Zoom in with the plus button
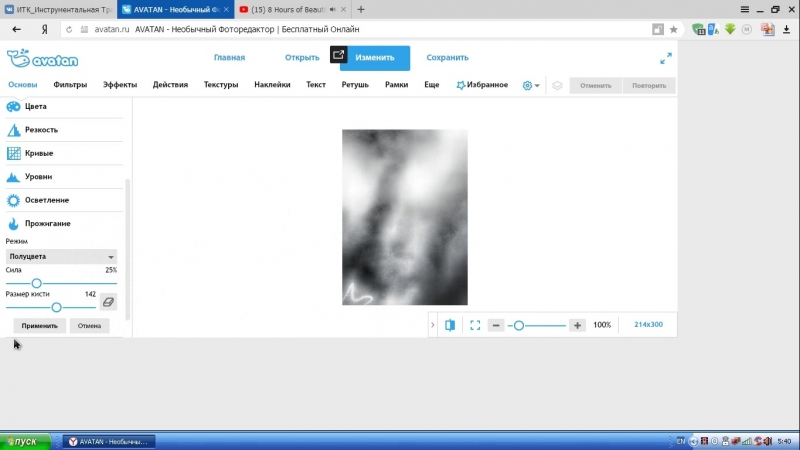This screenshot has height=450, width=800. pyautogui.click(x=577, y=325)
